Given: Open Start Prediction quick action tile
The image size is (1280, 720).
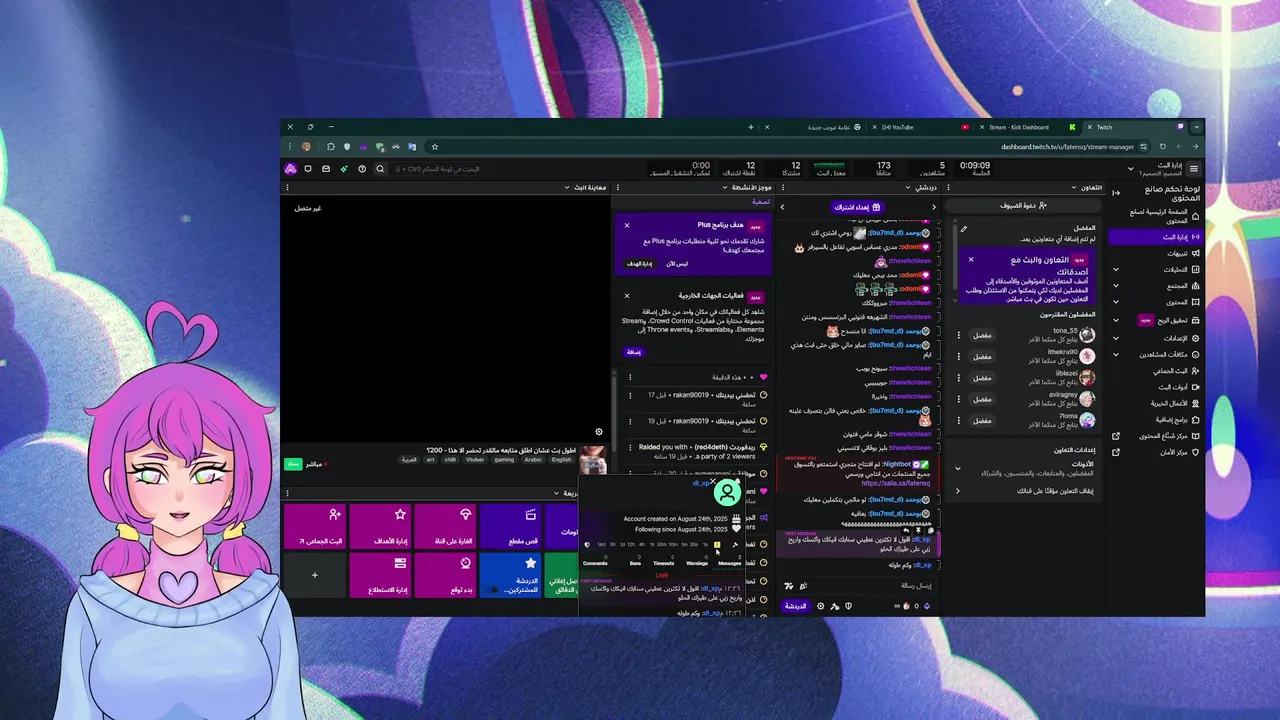Looking at the screenshot, I should [446, 575].
